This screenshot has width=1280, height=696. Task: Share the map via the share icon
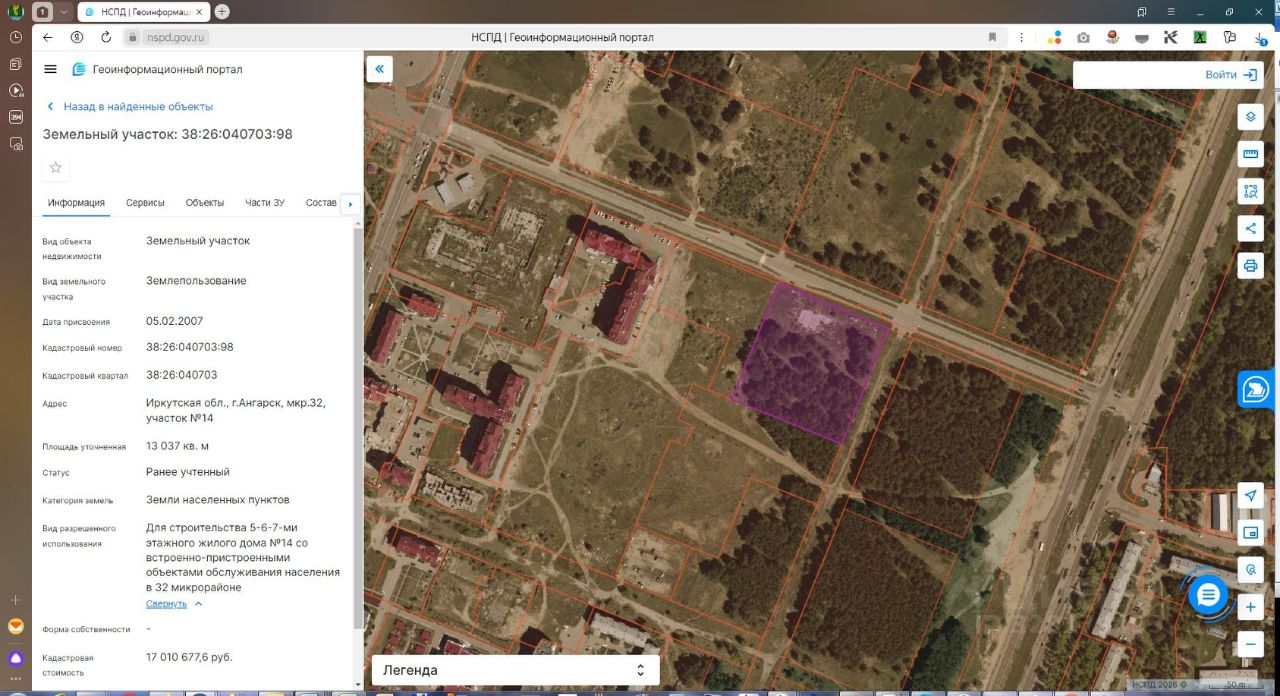1250,228
